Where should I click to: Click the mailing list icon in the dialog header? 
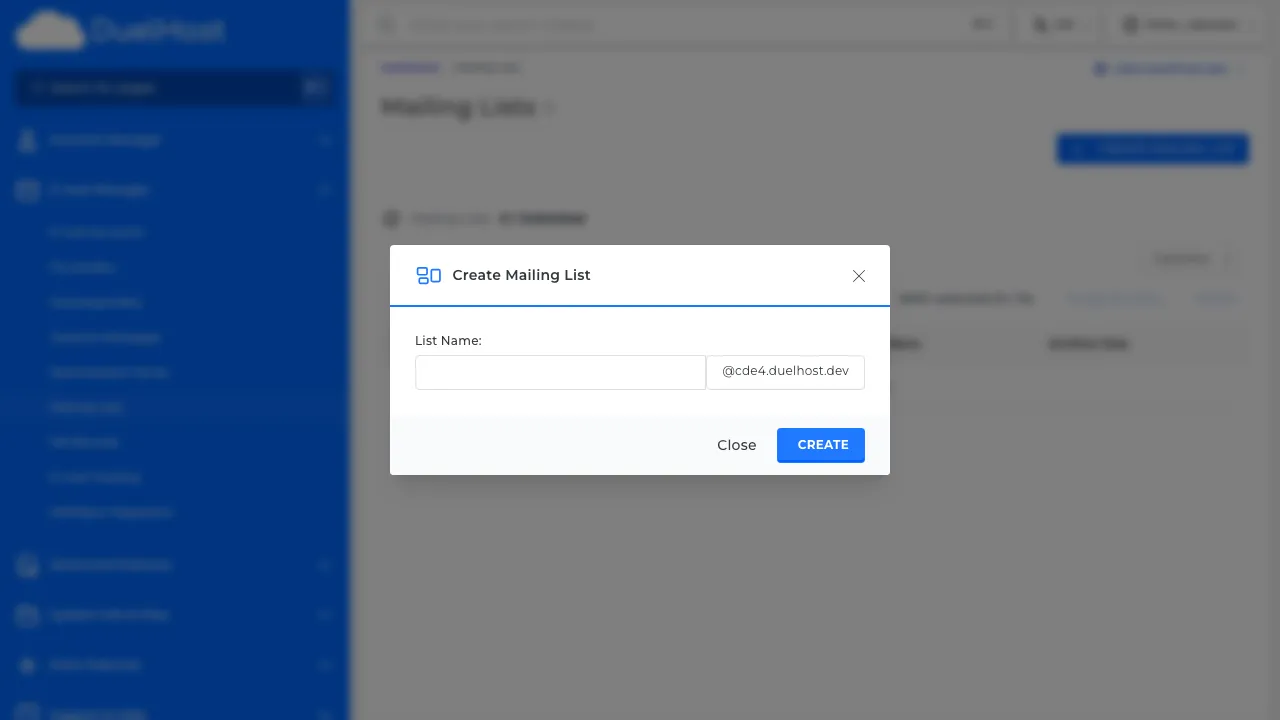coord(429,275)
